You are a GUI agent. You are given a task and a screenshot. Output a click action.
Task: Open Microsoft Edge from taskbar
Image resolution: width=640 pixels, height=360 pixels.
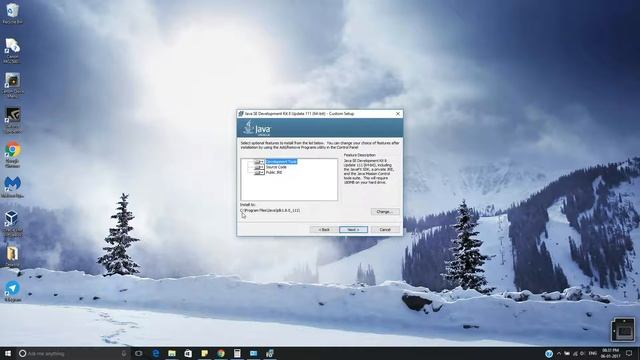[x=156, y=353]
